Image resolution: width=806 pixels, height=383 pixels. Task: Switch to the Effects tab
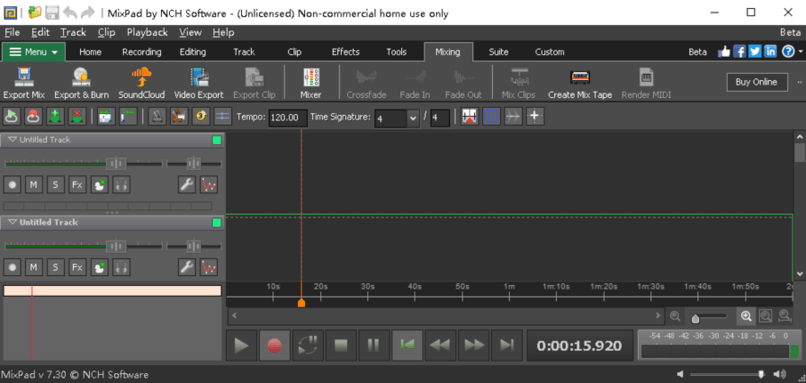tap(345, 52)
